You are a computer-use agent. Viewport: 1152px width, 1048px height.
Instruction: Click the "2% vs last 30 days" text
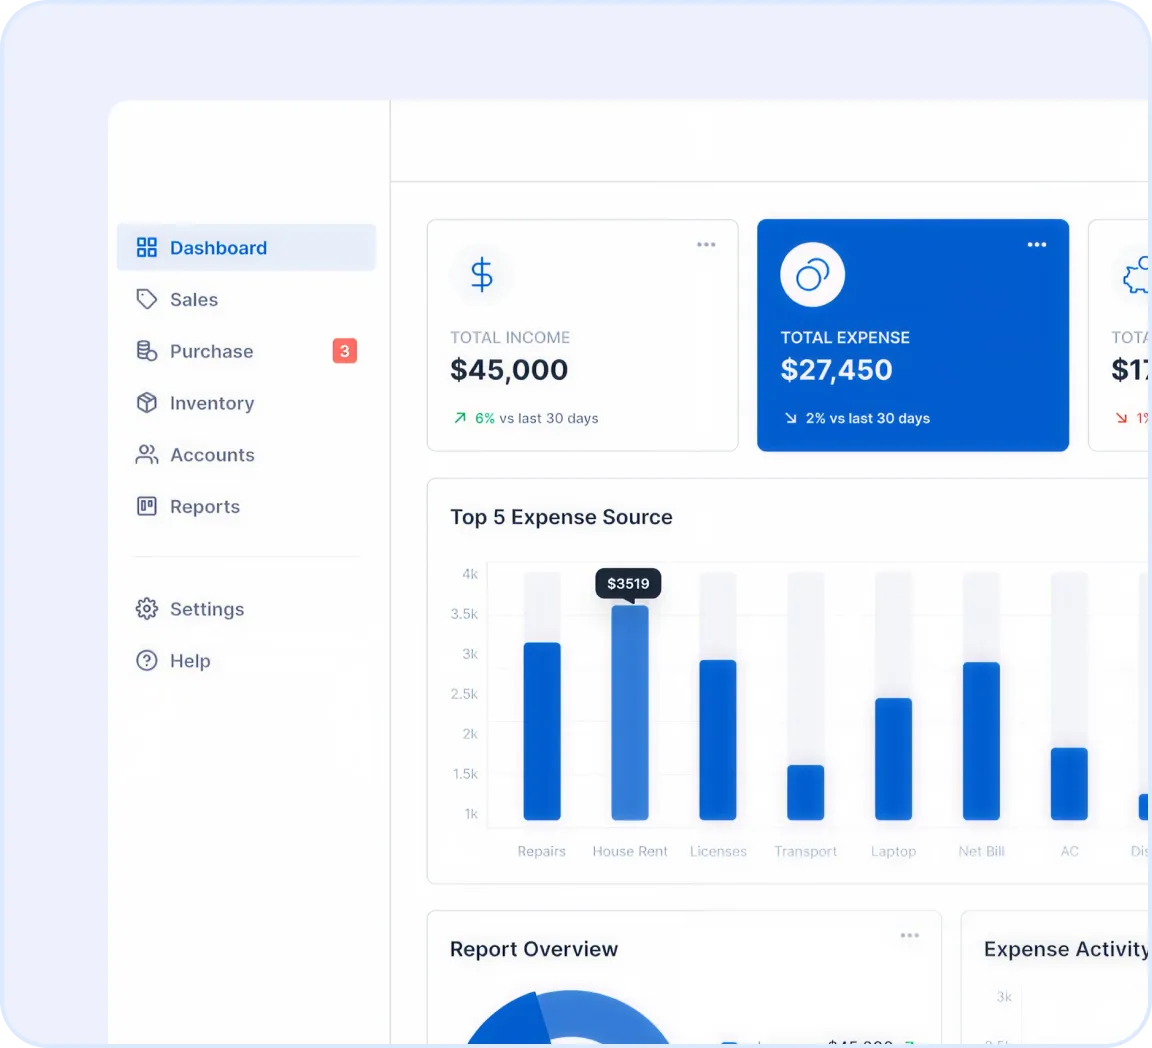pyautogui.click(x=868, y=418)
